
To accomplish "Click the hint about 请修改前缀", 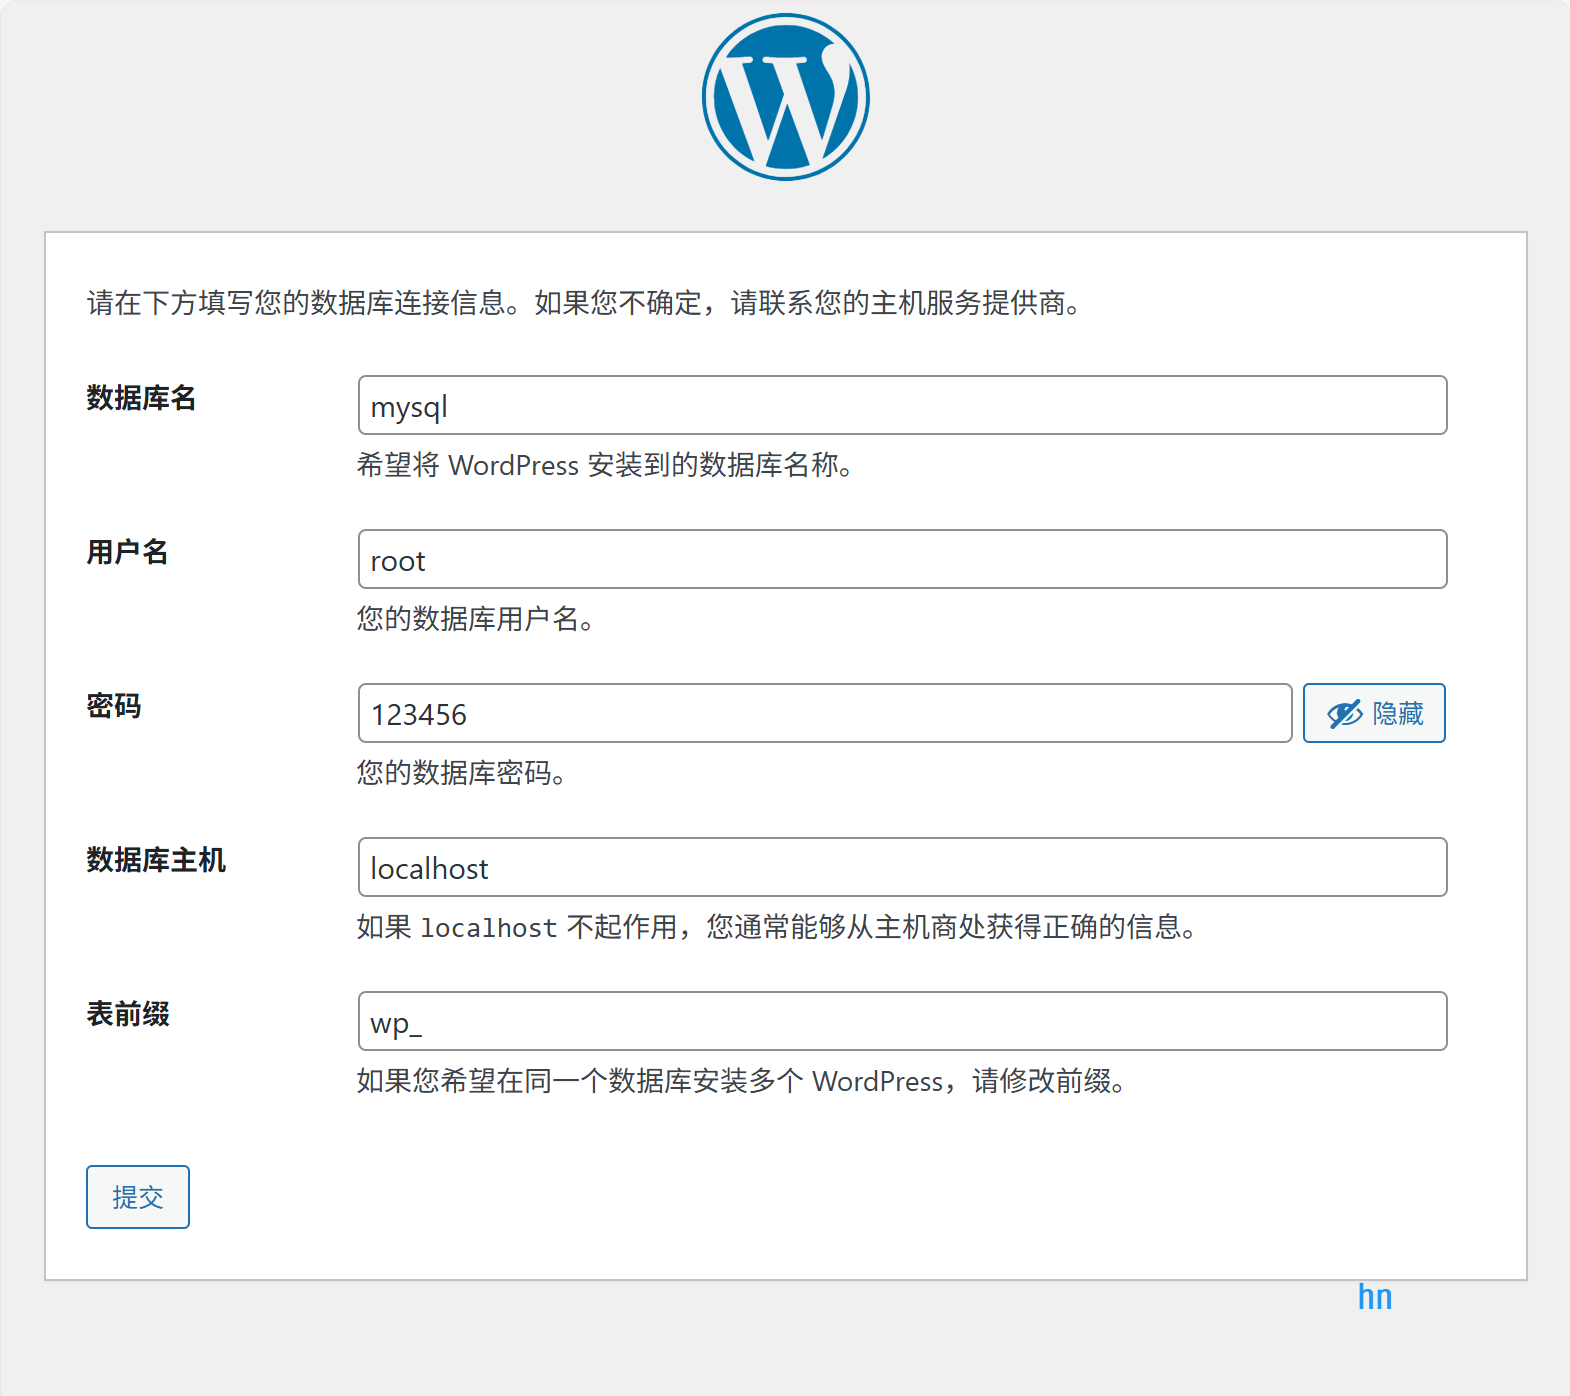I will 742,1081.
